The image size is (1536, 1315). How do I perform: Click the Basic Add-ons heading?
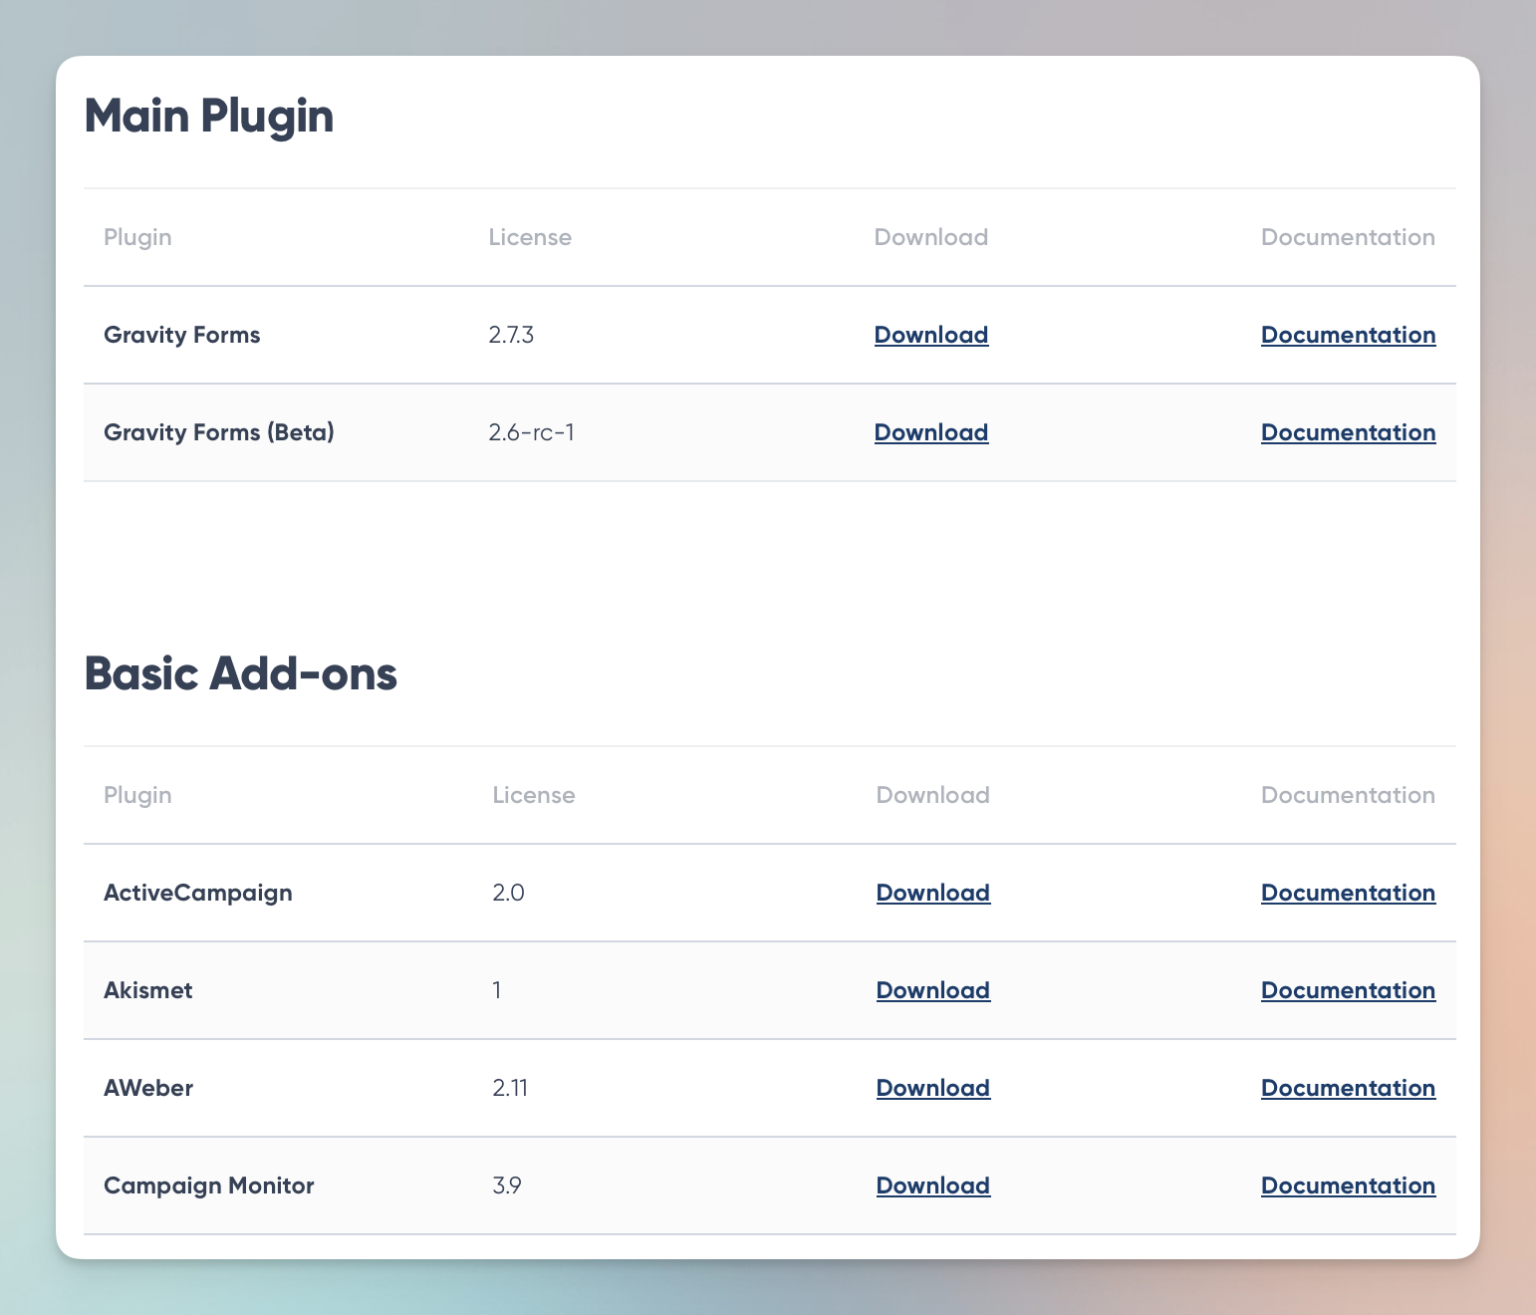(240, 674)
